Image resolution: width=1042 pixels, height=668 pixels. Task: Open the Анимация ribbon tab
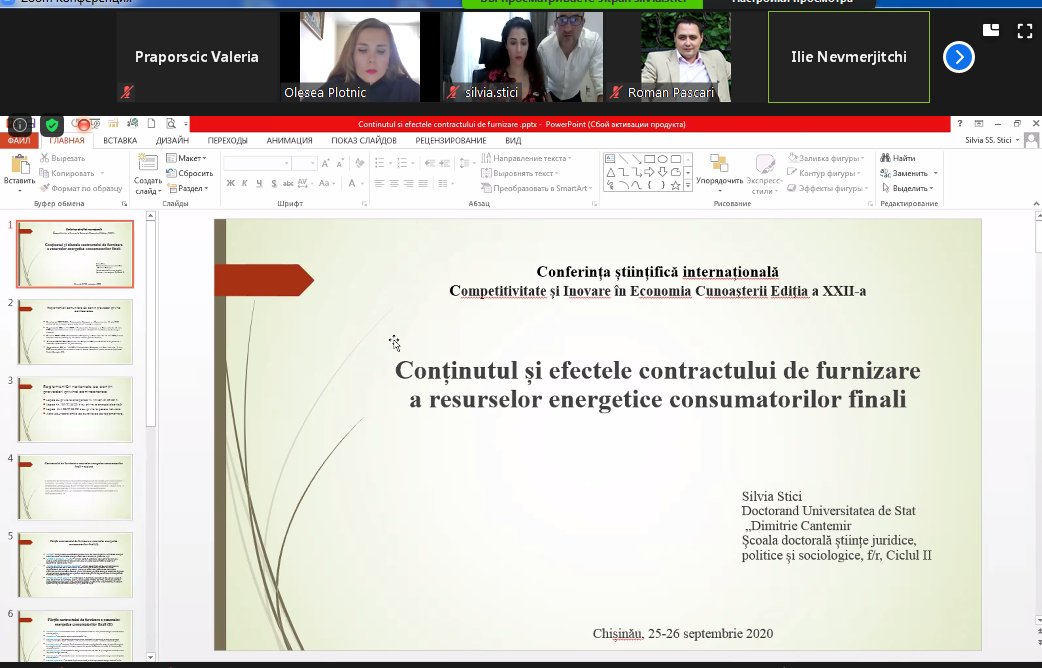[x=289, y=141]
